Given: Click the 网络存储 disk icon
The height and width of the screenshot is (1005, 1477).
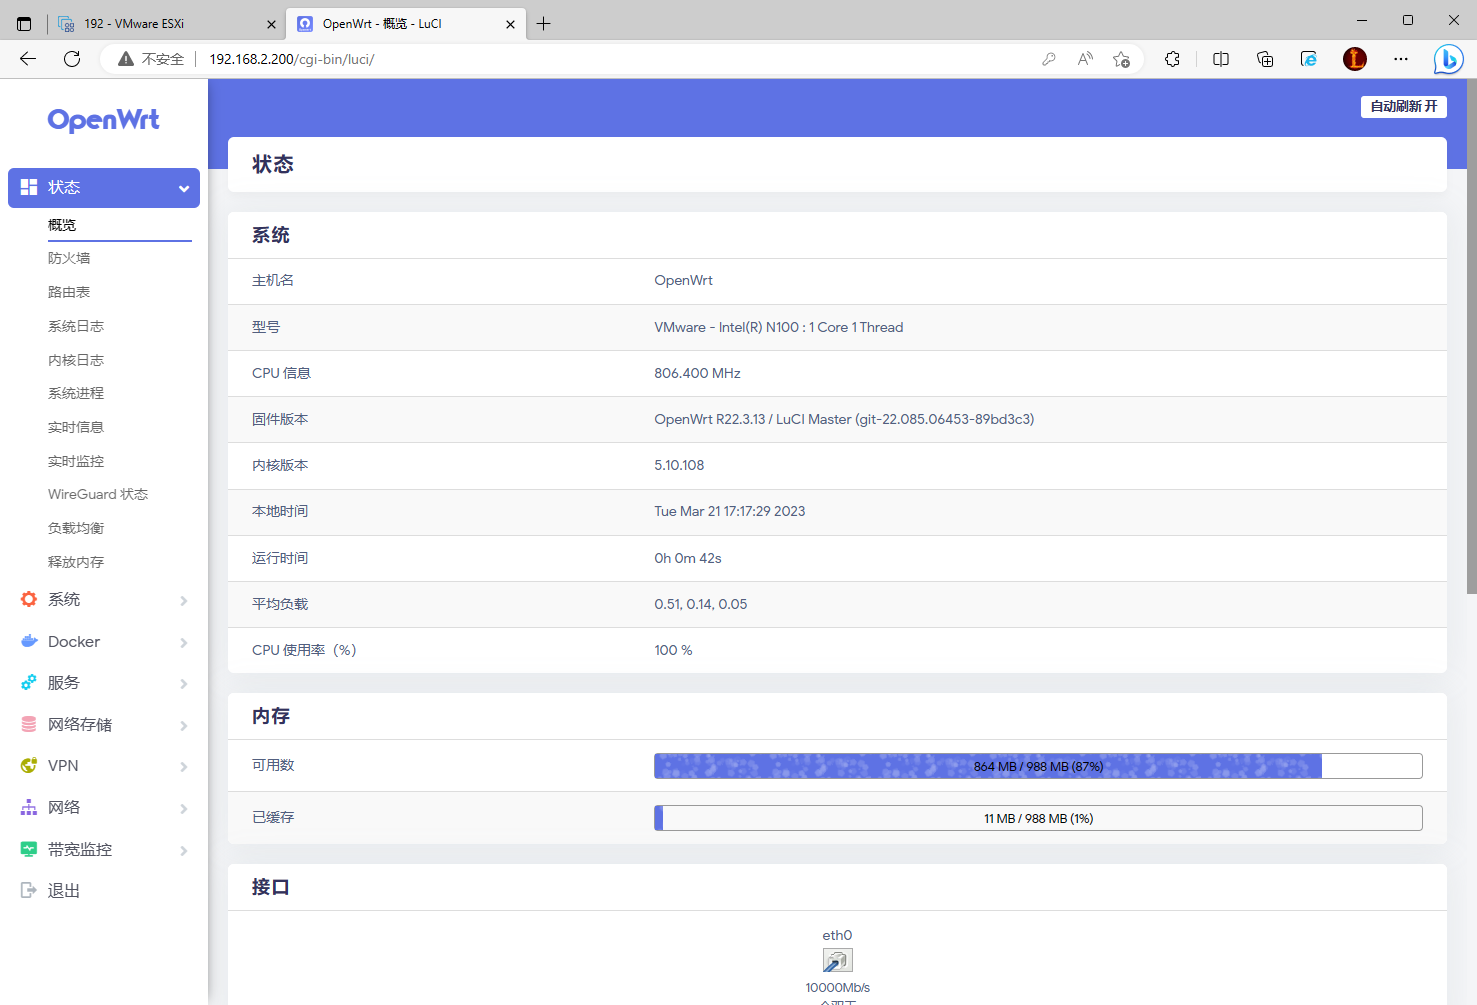Looking at the screenshot, I should [x=29, y=724].
